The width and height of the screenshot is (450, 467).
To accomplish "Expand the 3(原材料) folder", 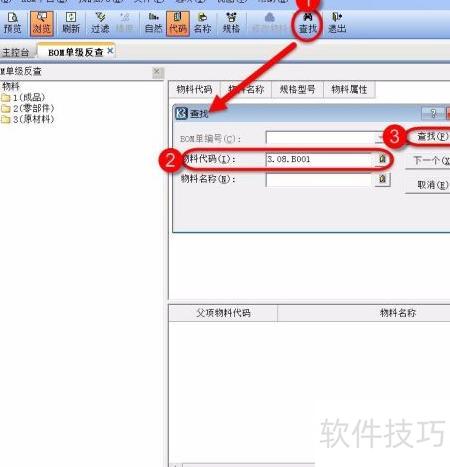I will tap(27, 119).
